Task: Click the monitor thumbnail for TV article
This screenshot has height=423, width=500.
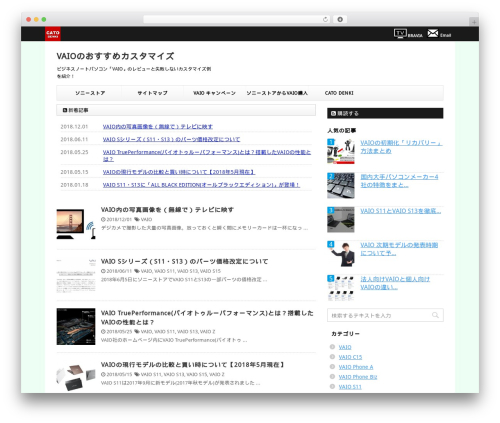Action: coord(76,224)
